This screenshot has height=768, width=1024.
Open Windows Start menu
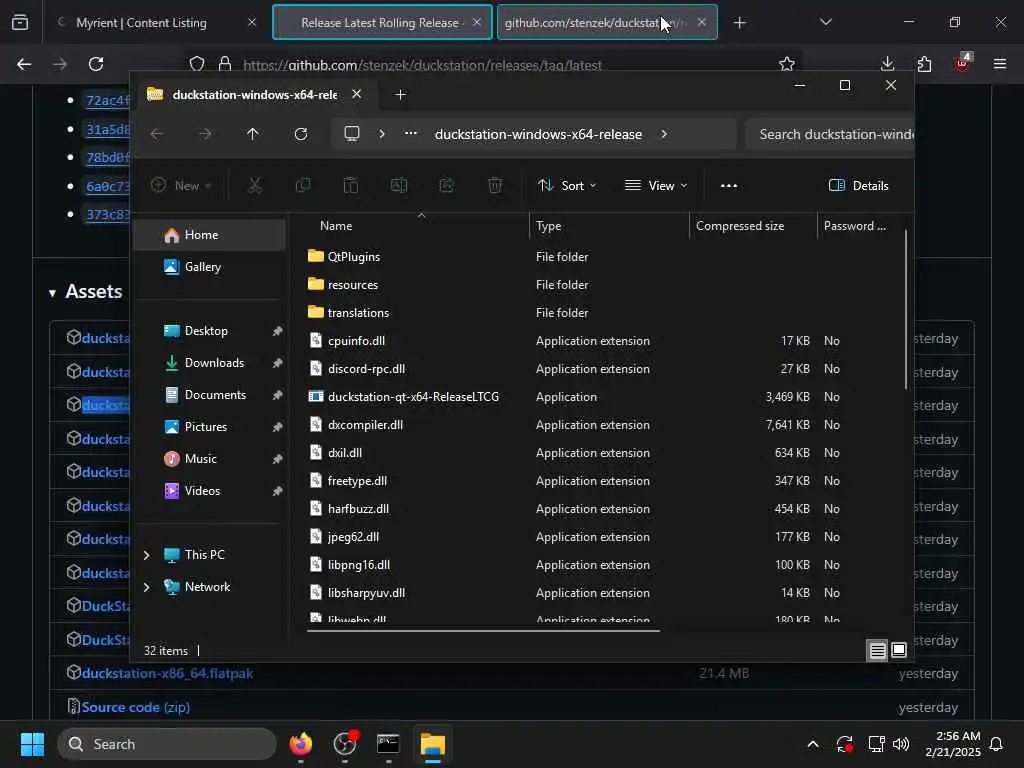(32, 744)
